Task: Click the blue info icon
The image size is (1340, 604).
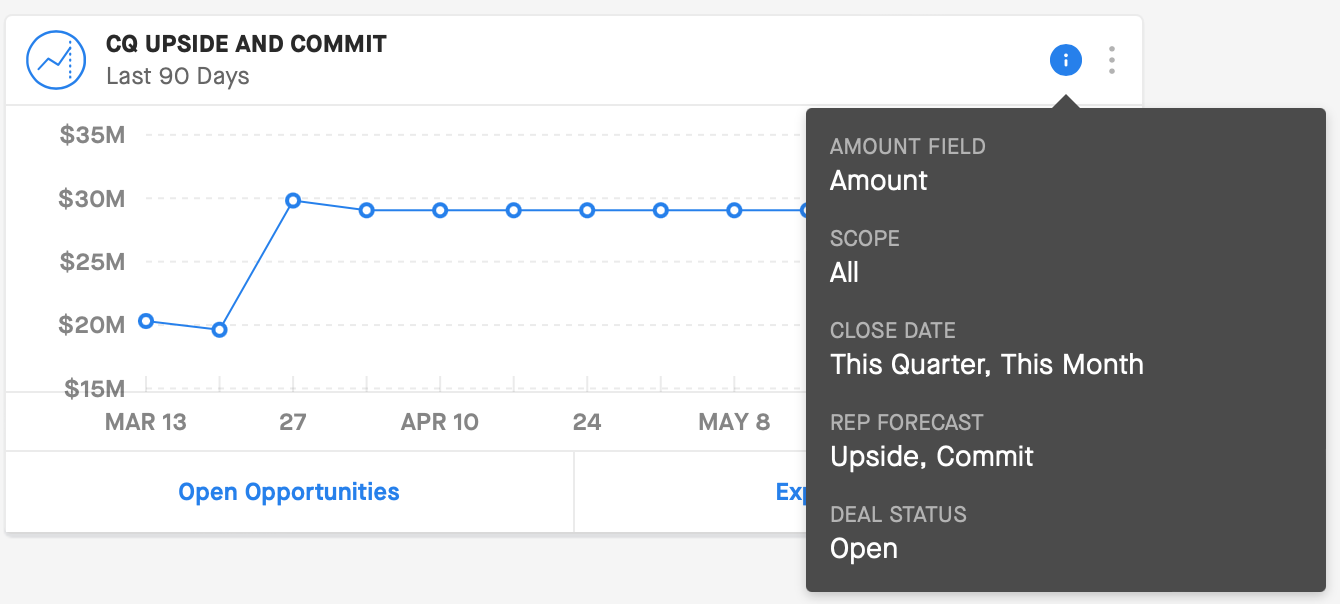Action: point(1066,60)
